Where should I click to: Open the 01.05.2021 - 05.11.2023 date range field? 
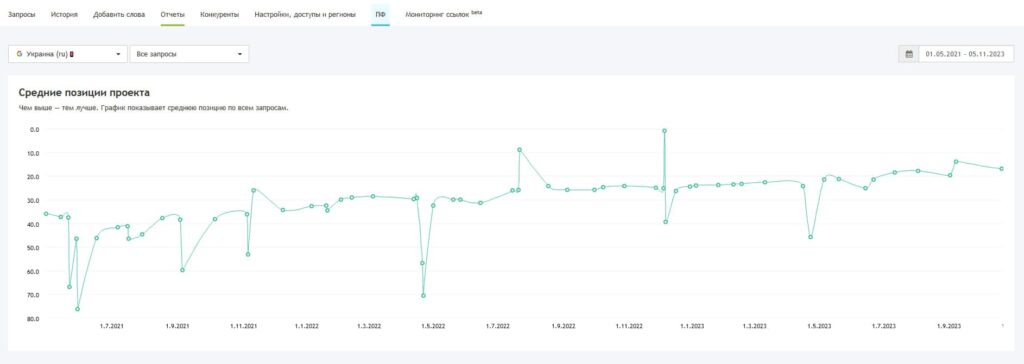(x=966, y=54)
